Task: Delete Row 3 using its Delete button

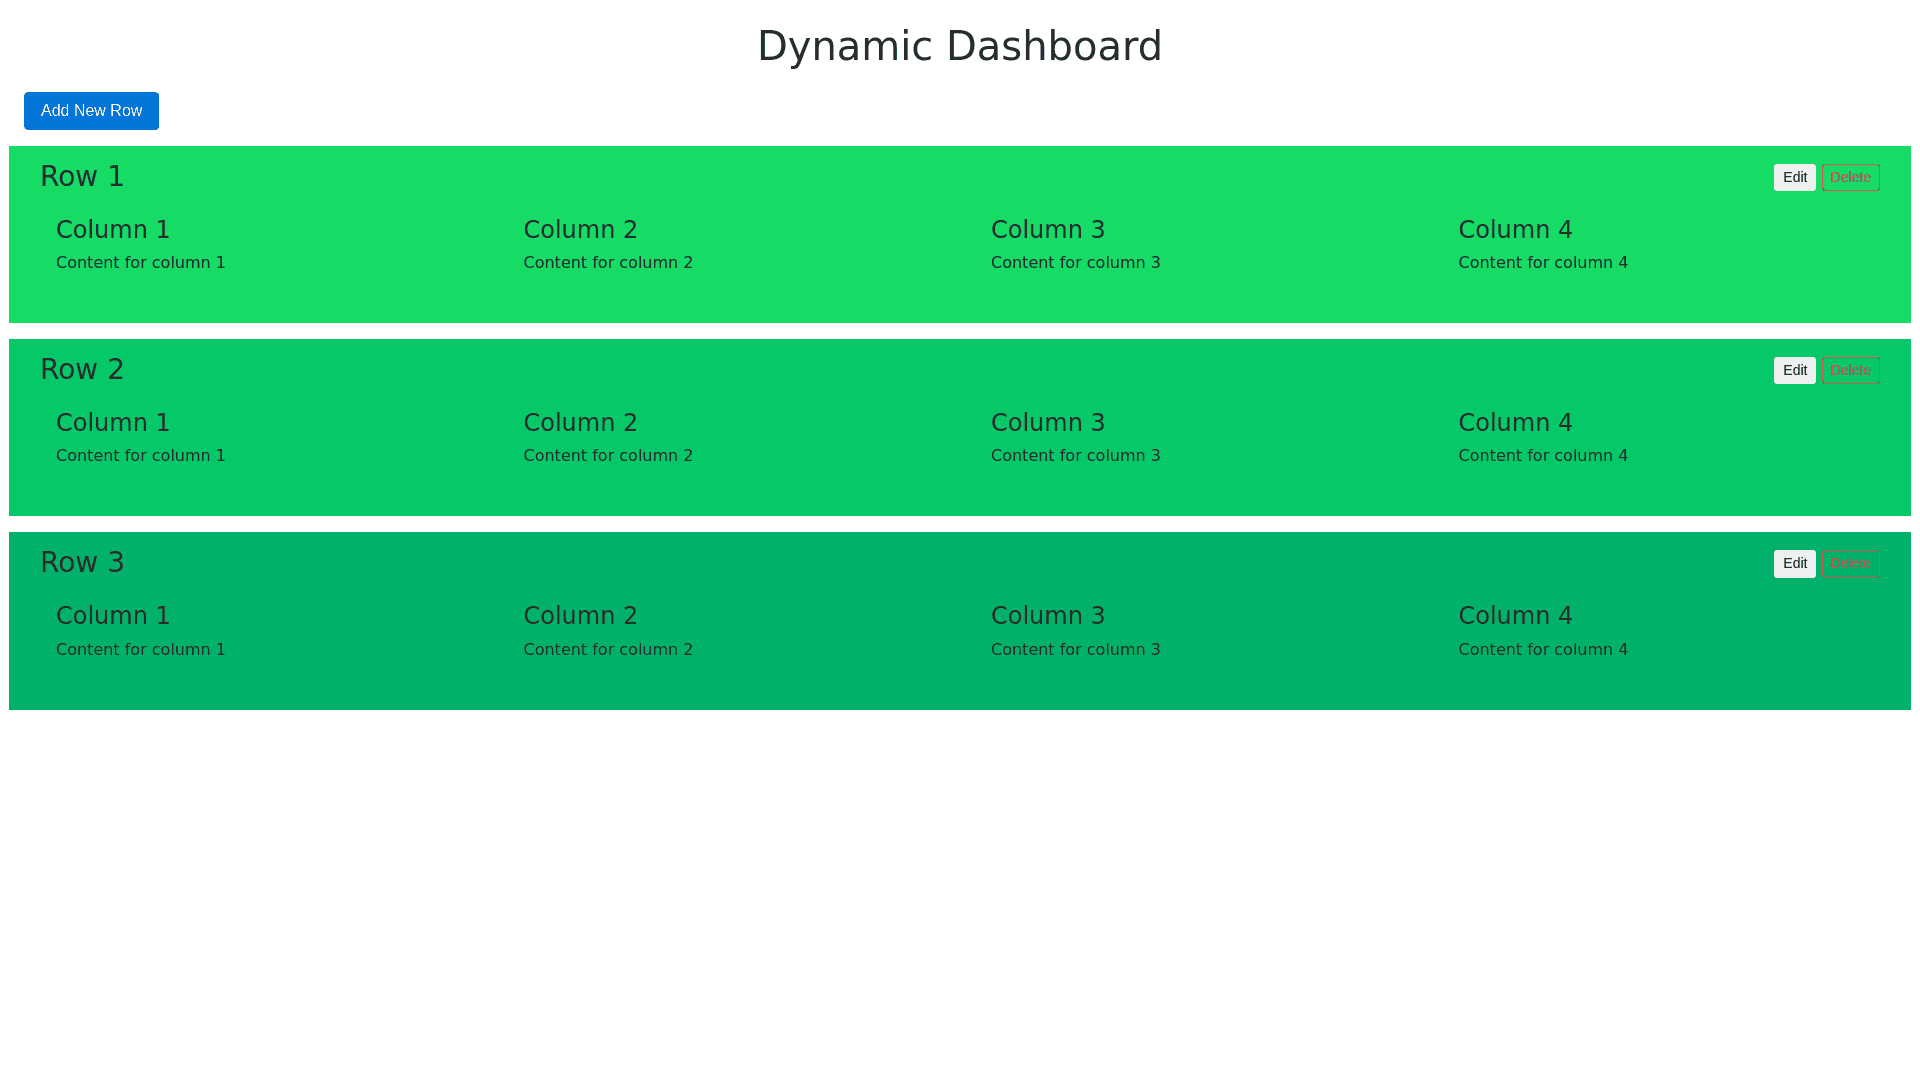Action: (1850, 563)
